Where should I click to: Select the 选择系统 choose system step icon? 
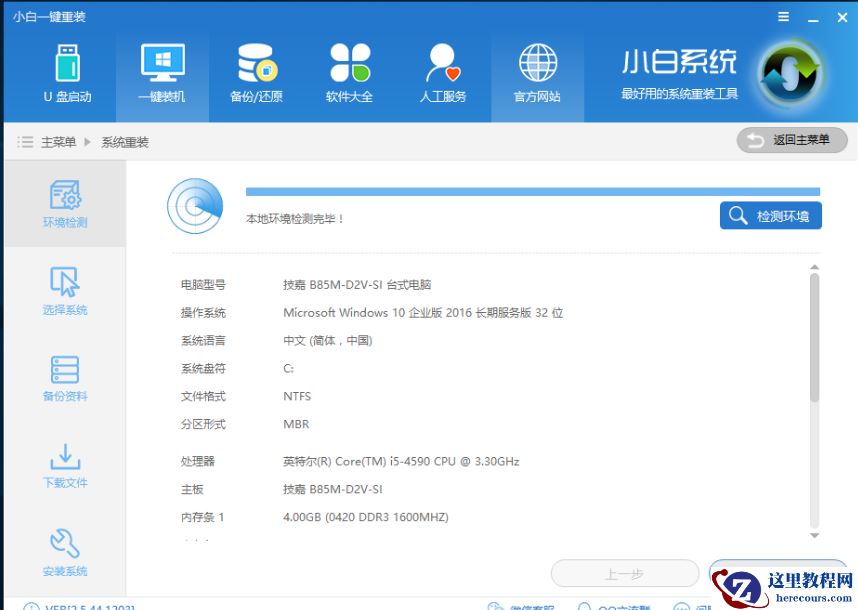tap(63, 288)
